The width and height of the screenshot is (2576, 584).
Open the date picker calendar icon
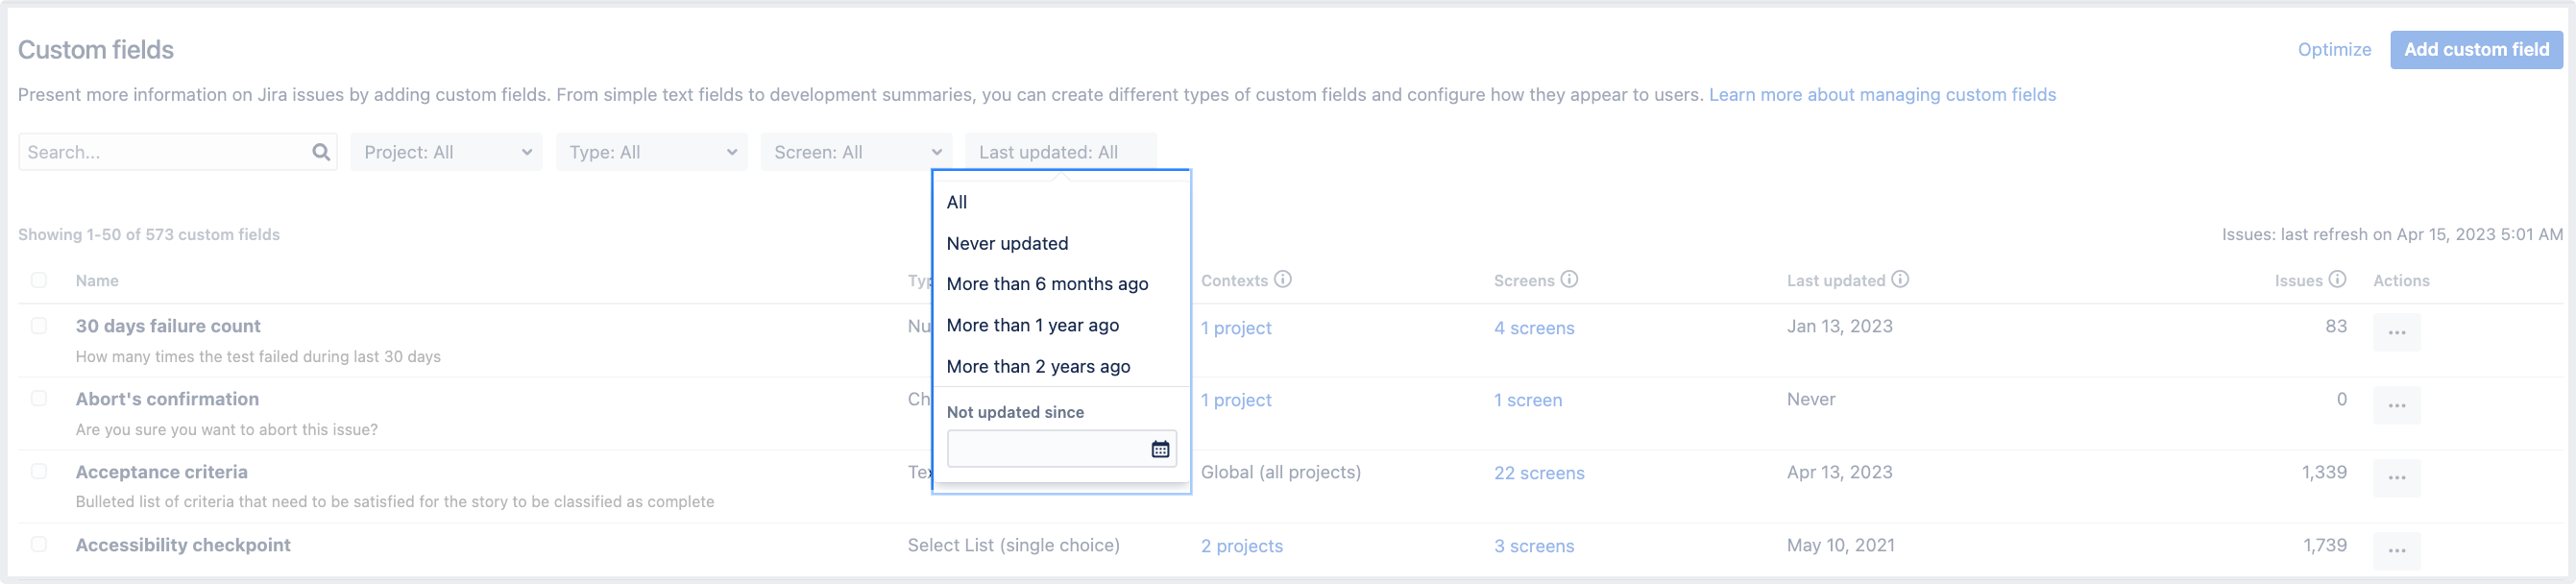(x=1159, y=448)
